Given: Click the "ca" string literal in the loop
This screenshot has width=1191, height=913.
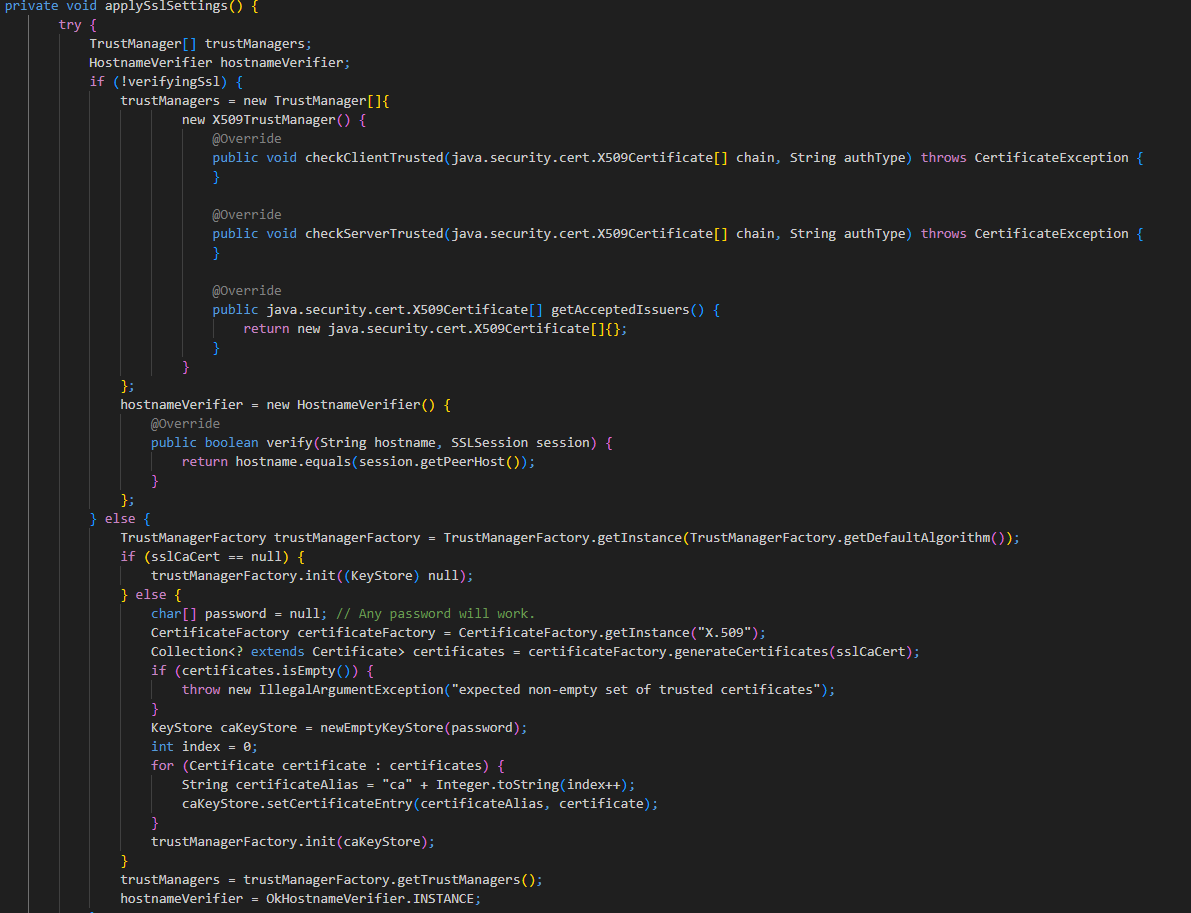Looking at the screenshot, I should (x=397, y=784).
